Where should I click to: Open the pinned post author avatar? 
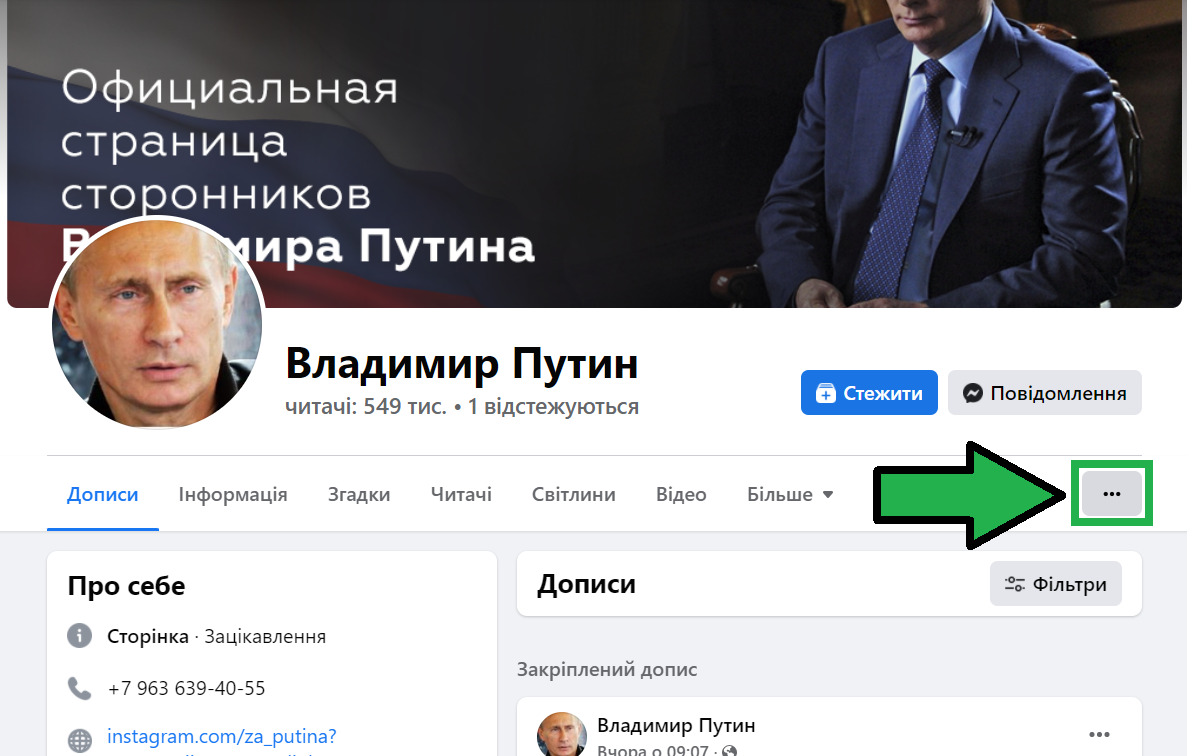(561, 734)
